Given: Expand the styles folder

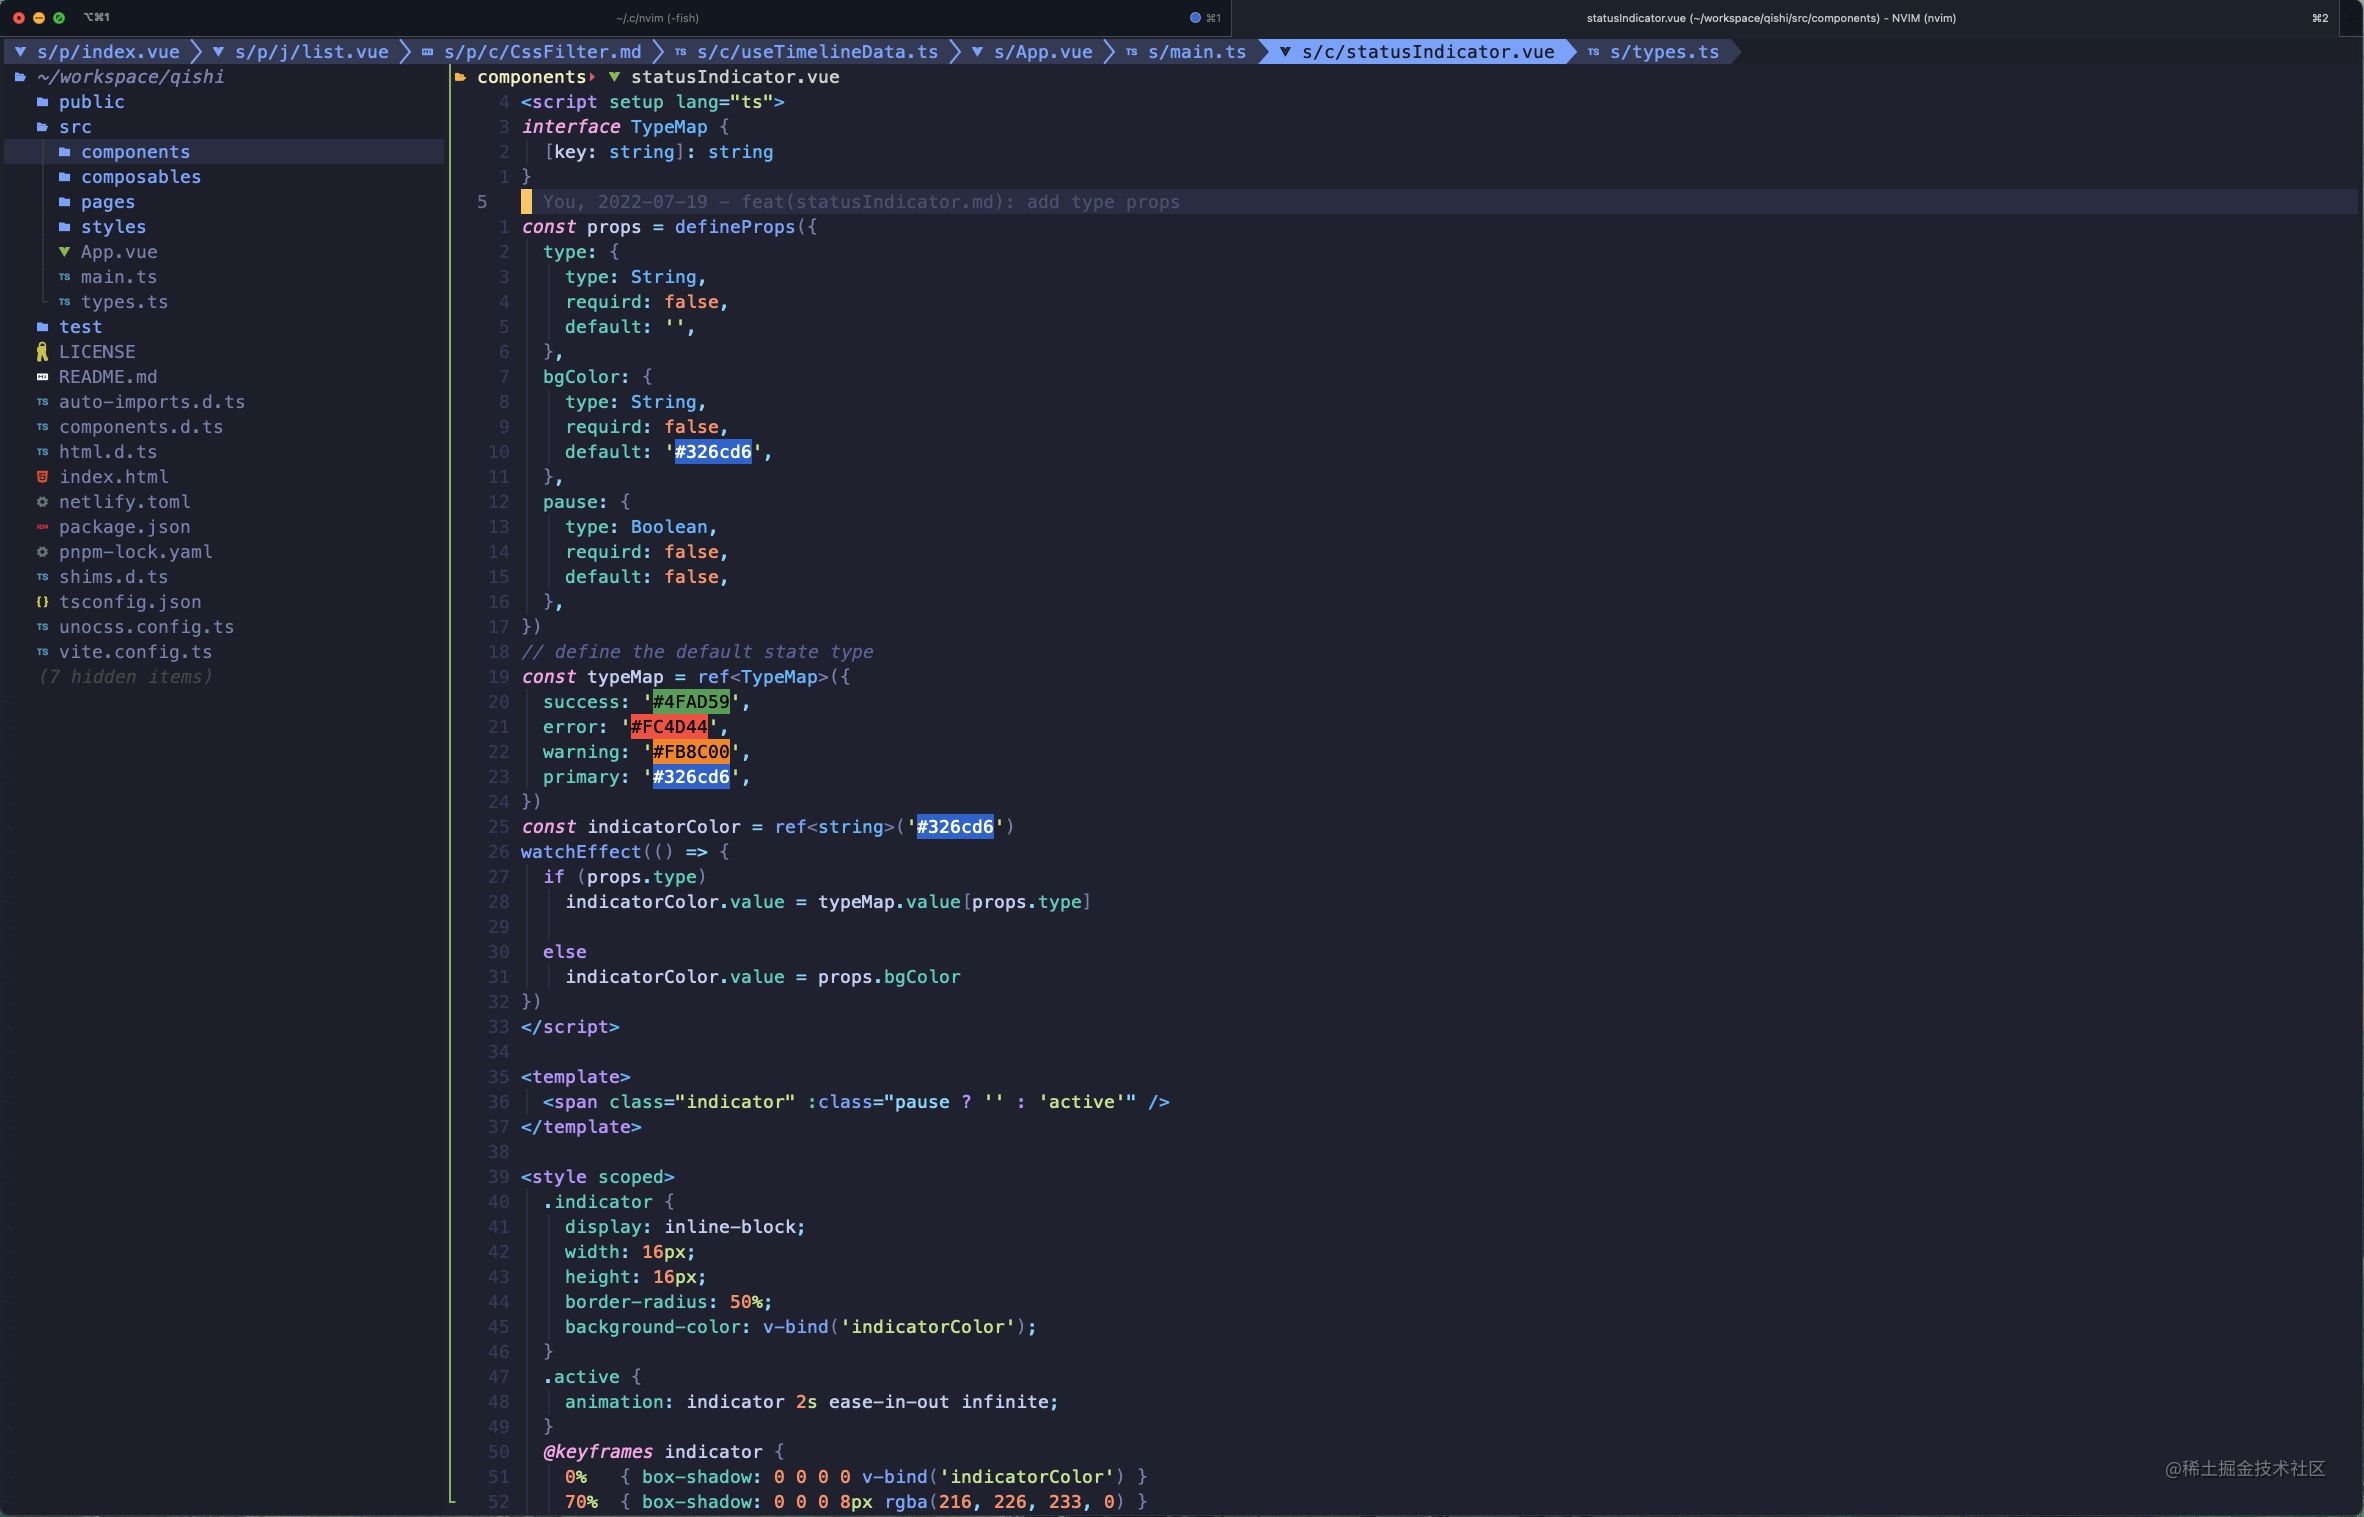Looking at the screenshot, I should click(x=113, y=227).
